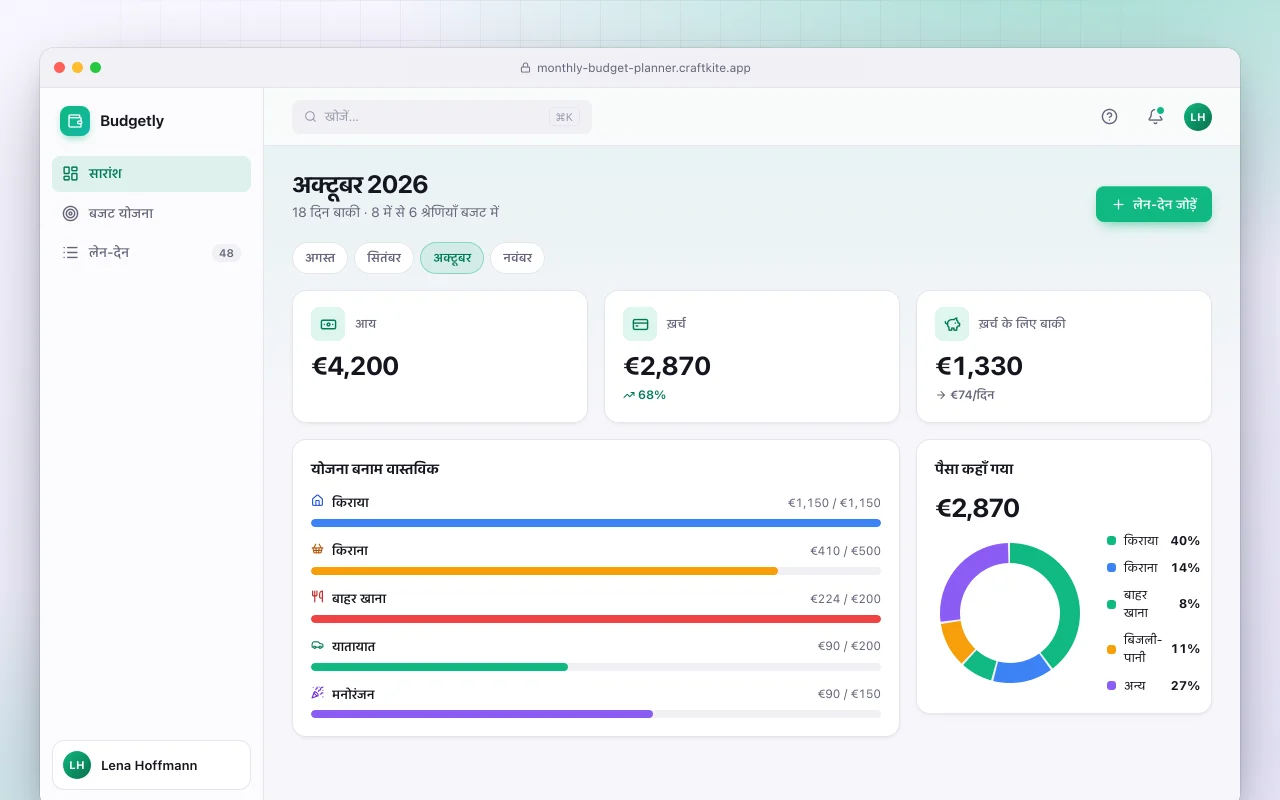The width and height of the screenshot is (1280, 800).
Task: Switch to the नवंबर month tab
Action: (517, 258)
